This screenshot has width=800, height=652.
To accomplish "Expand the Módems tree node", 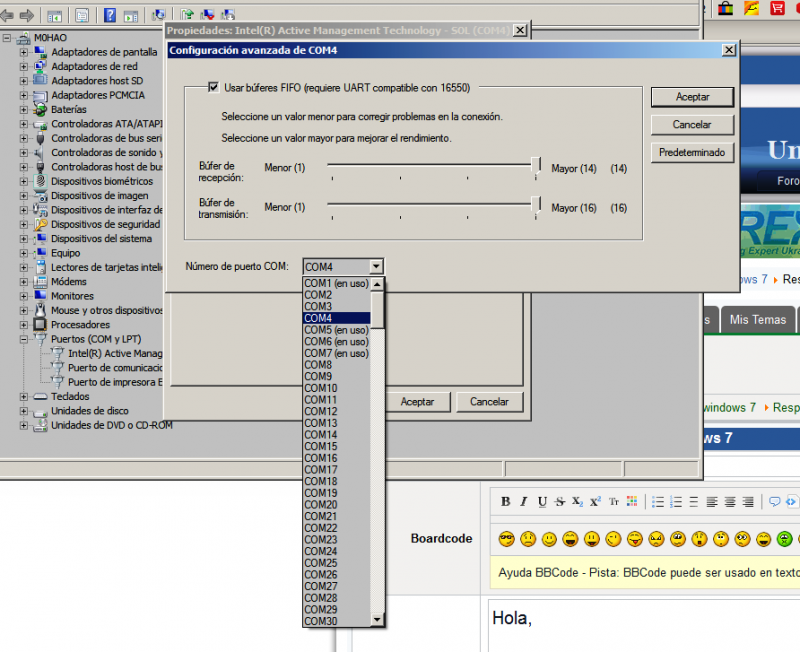I will (23, 282).
